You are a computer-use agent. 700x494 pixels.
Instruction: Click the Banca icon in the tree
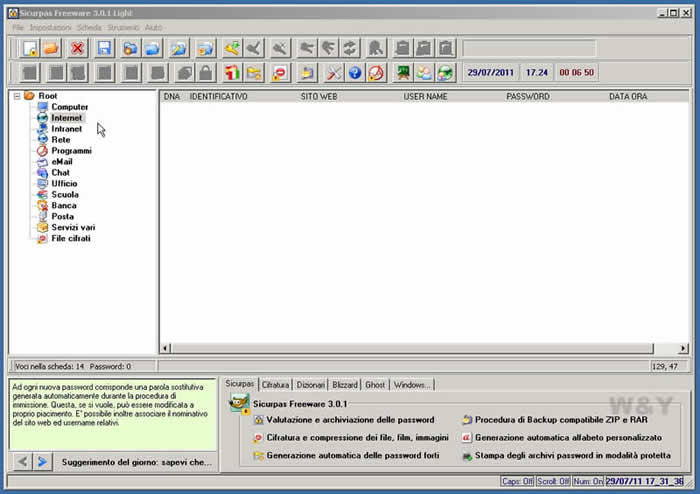tap(42, 205)
